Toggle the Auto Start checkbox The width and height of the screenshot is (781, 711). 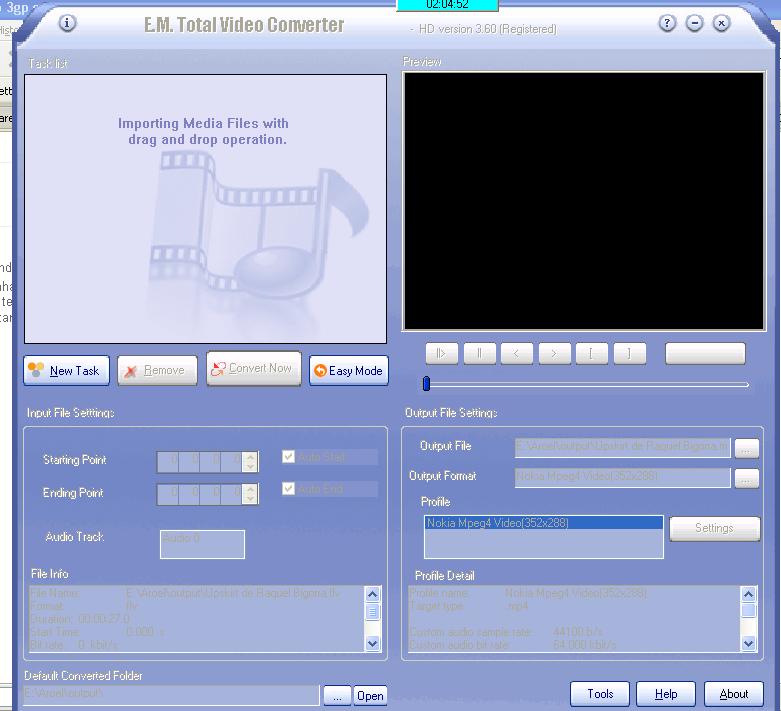tap(288, 456)
